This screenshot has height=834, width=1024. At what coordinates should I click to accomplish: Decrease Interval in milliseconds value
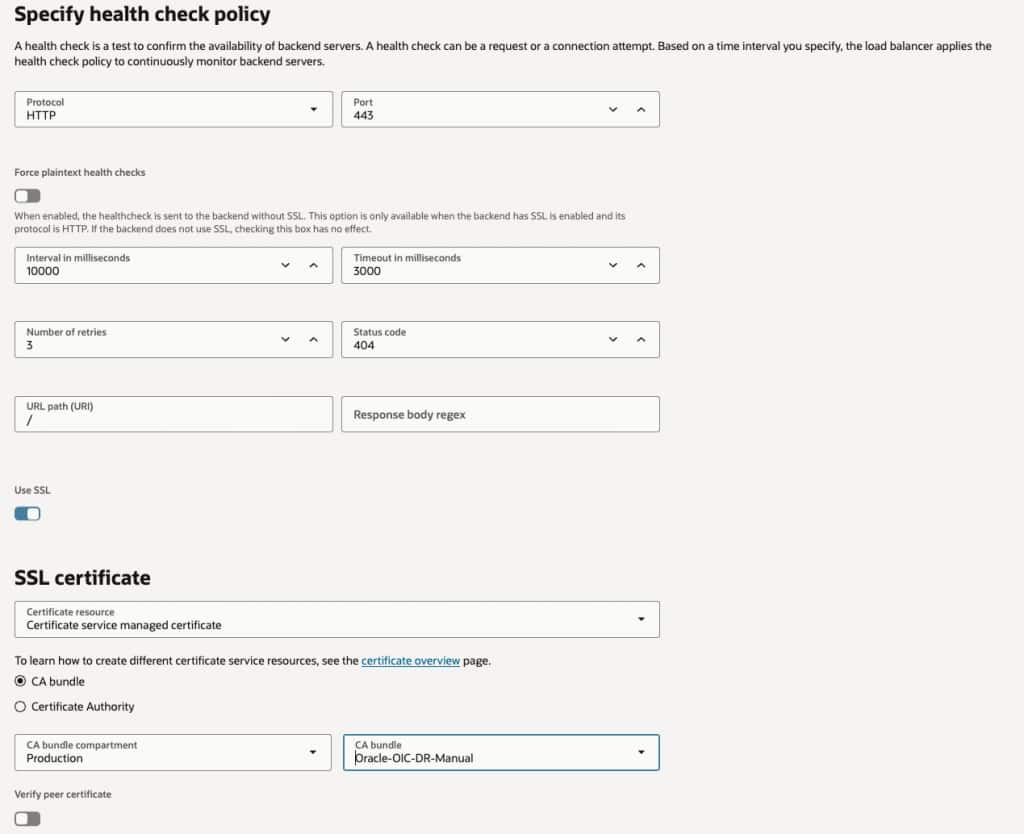(x=286, y=265)
